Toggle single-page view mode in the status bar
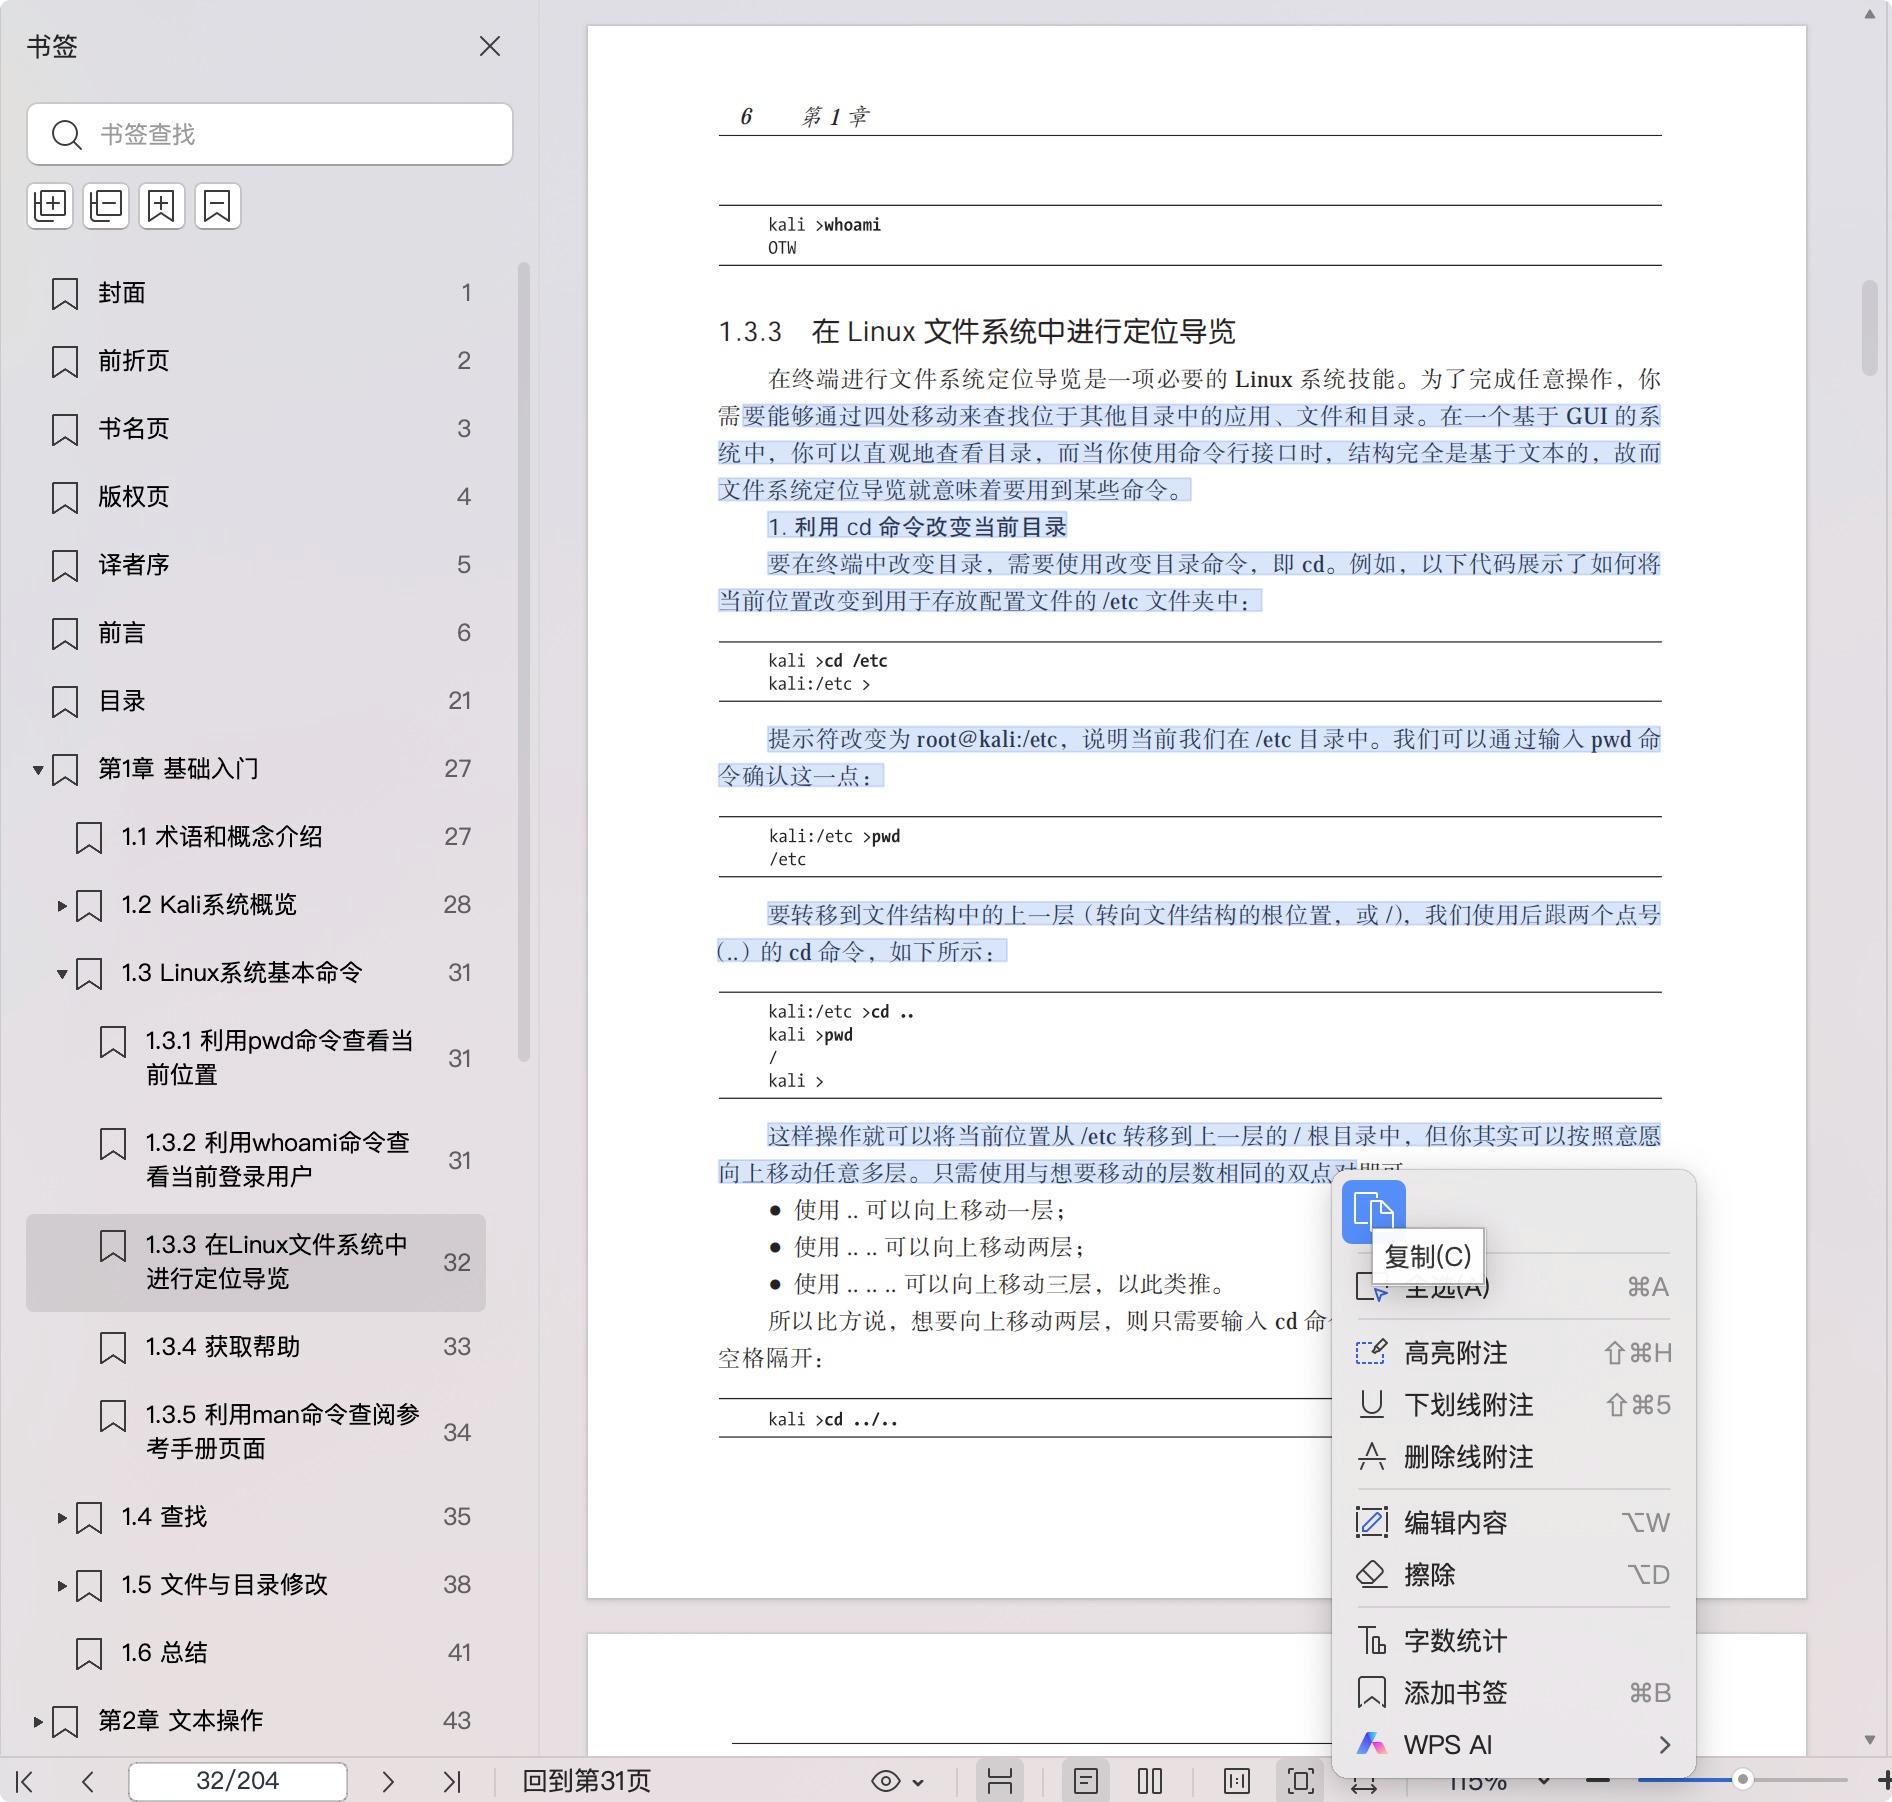The width and height of the screenshot is (1892, 1802). coord(1086,1781)
